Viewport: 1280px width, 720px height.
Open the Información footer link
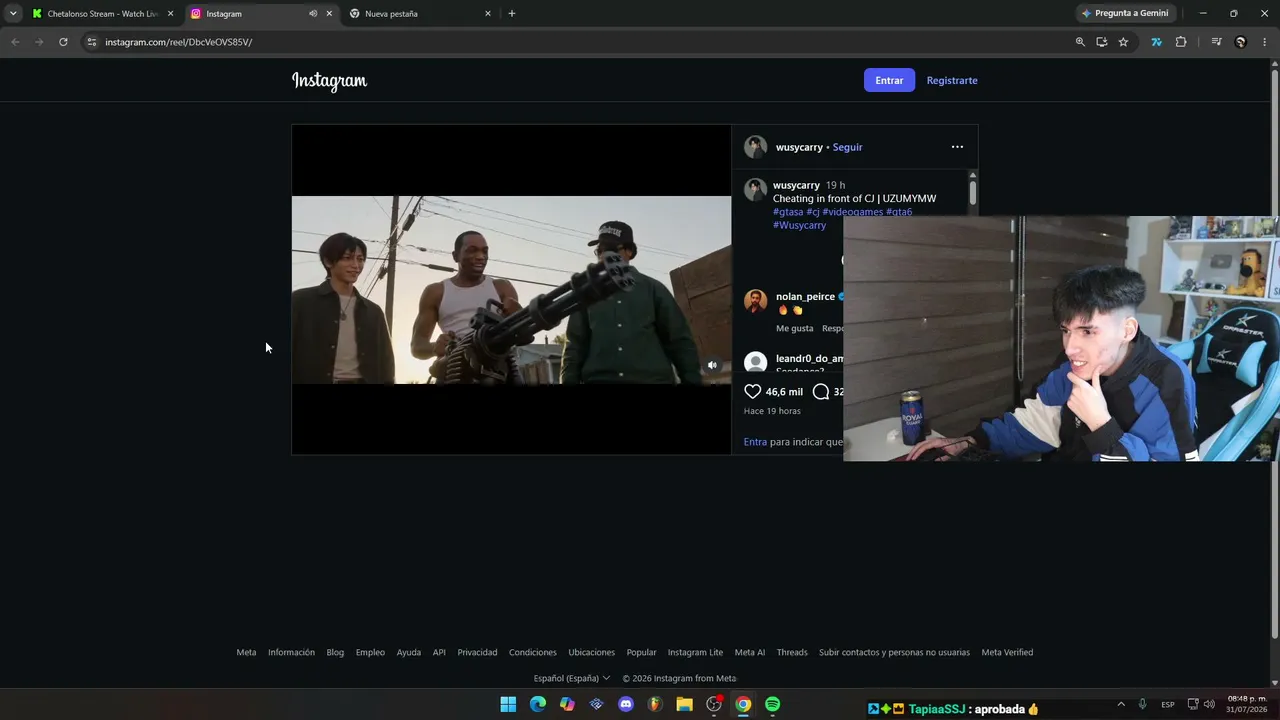[291, 652]
